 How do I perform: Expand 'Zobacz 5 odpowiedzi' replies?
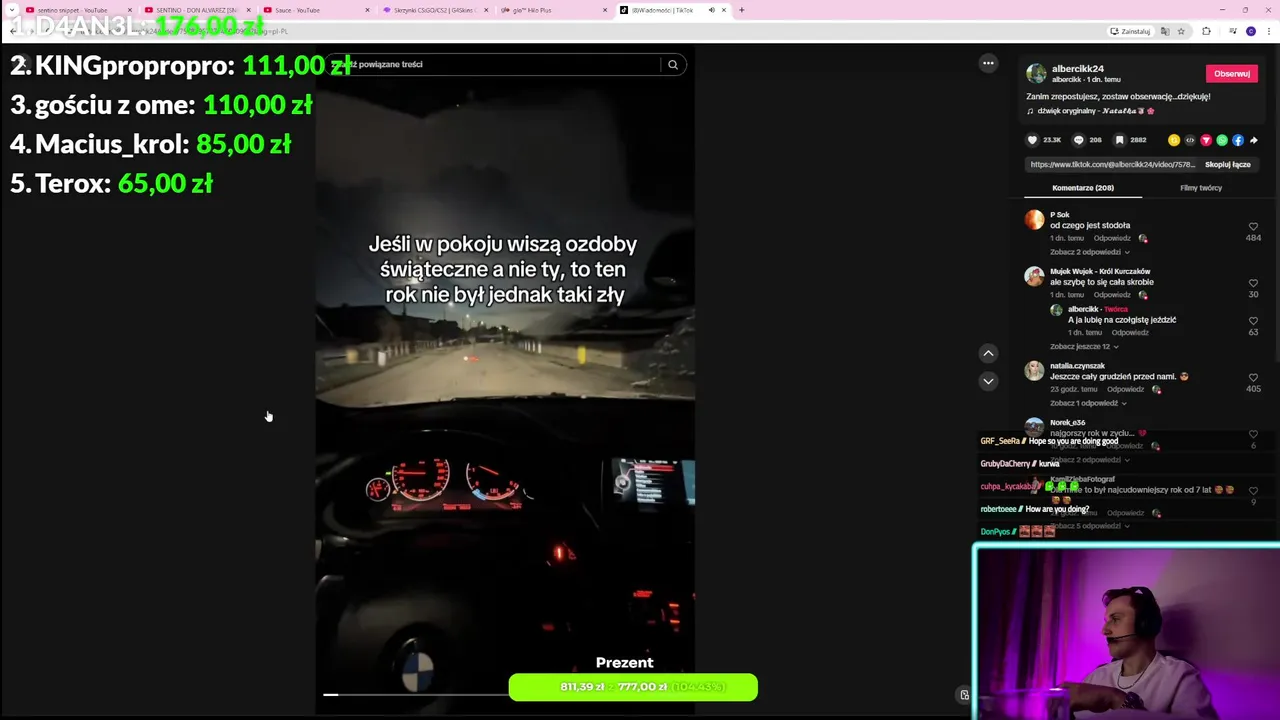click(x=1088, y=526)
